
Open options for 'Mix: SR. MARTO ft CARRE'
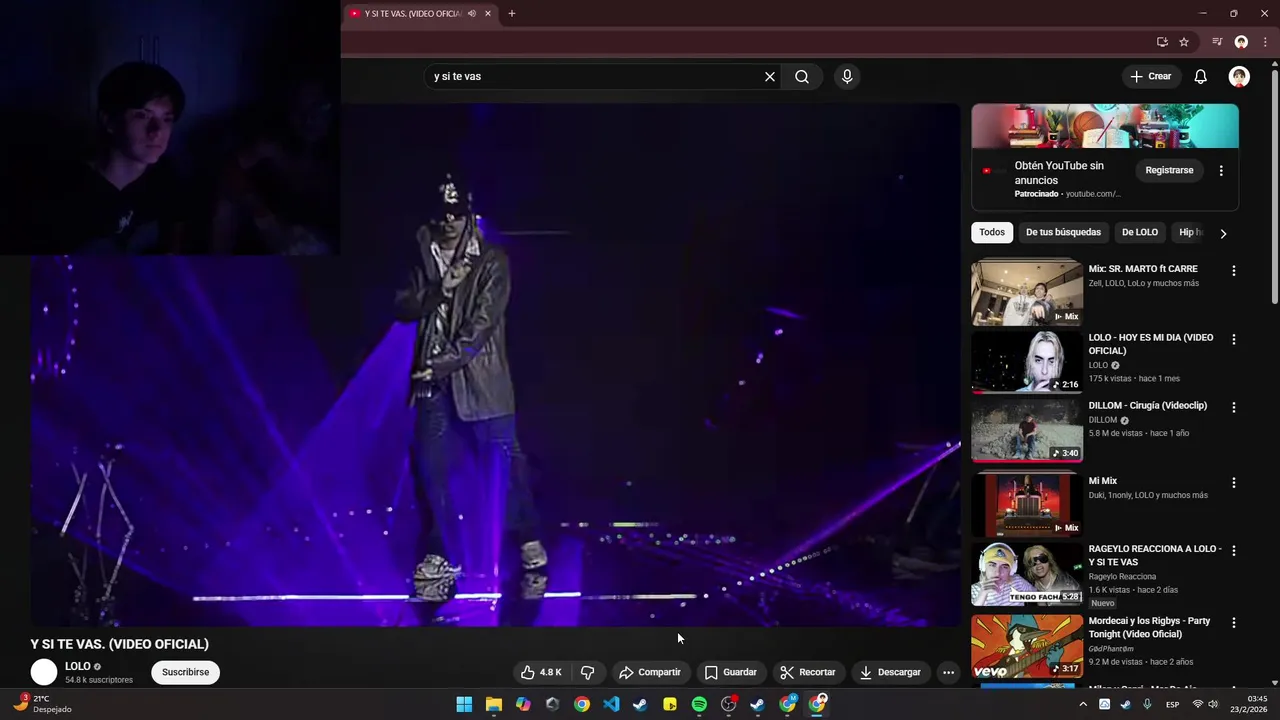(1233, 271)
